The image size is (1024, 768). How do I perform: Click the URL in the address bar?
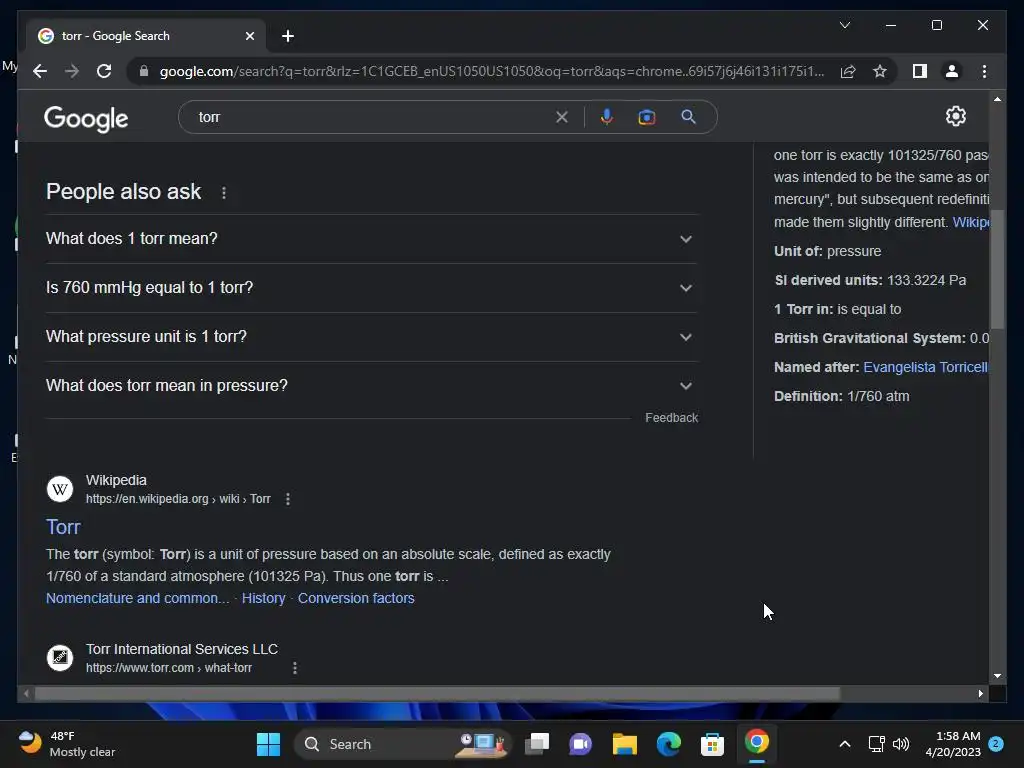tap(492, 71)
